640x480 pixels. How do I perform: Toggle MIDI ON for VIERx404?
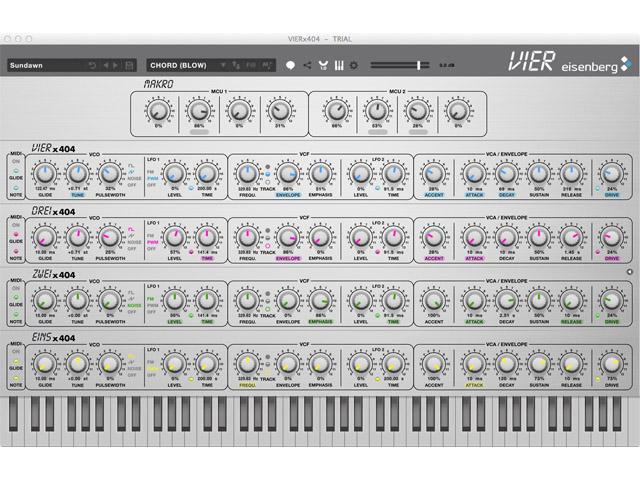coord(16,162)
